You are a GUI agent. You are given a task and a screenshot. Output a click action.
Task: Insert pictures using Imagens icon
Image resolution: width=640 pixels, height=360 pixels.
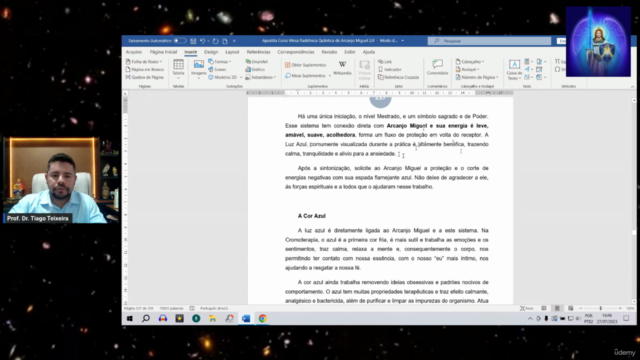(199, 69)
